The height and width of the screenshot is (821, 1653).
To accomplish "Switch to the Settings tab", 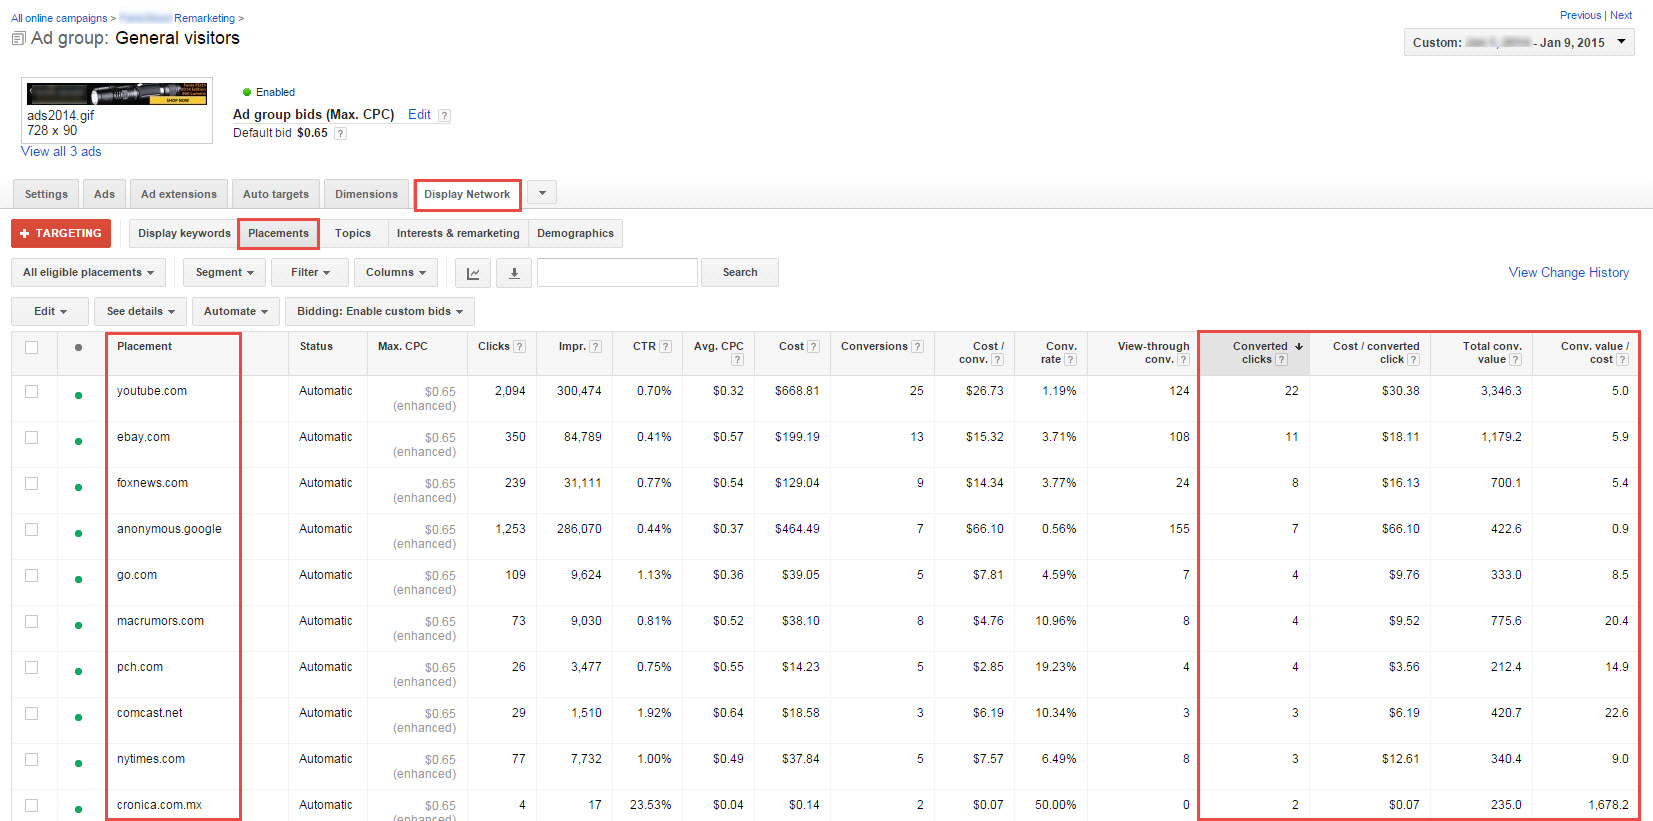I will pyautogui.click(x=46, y=195).
